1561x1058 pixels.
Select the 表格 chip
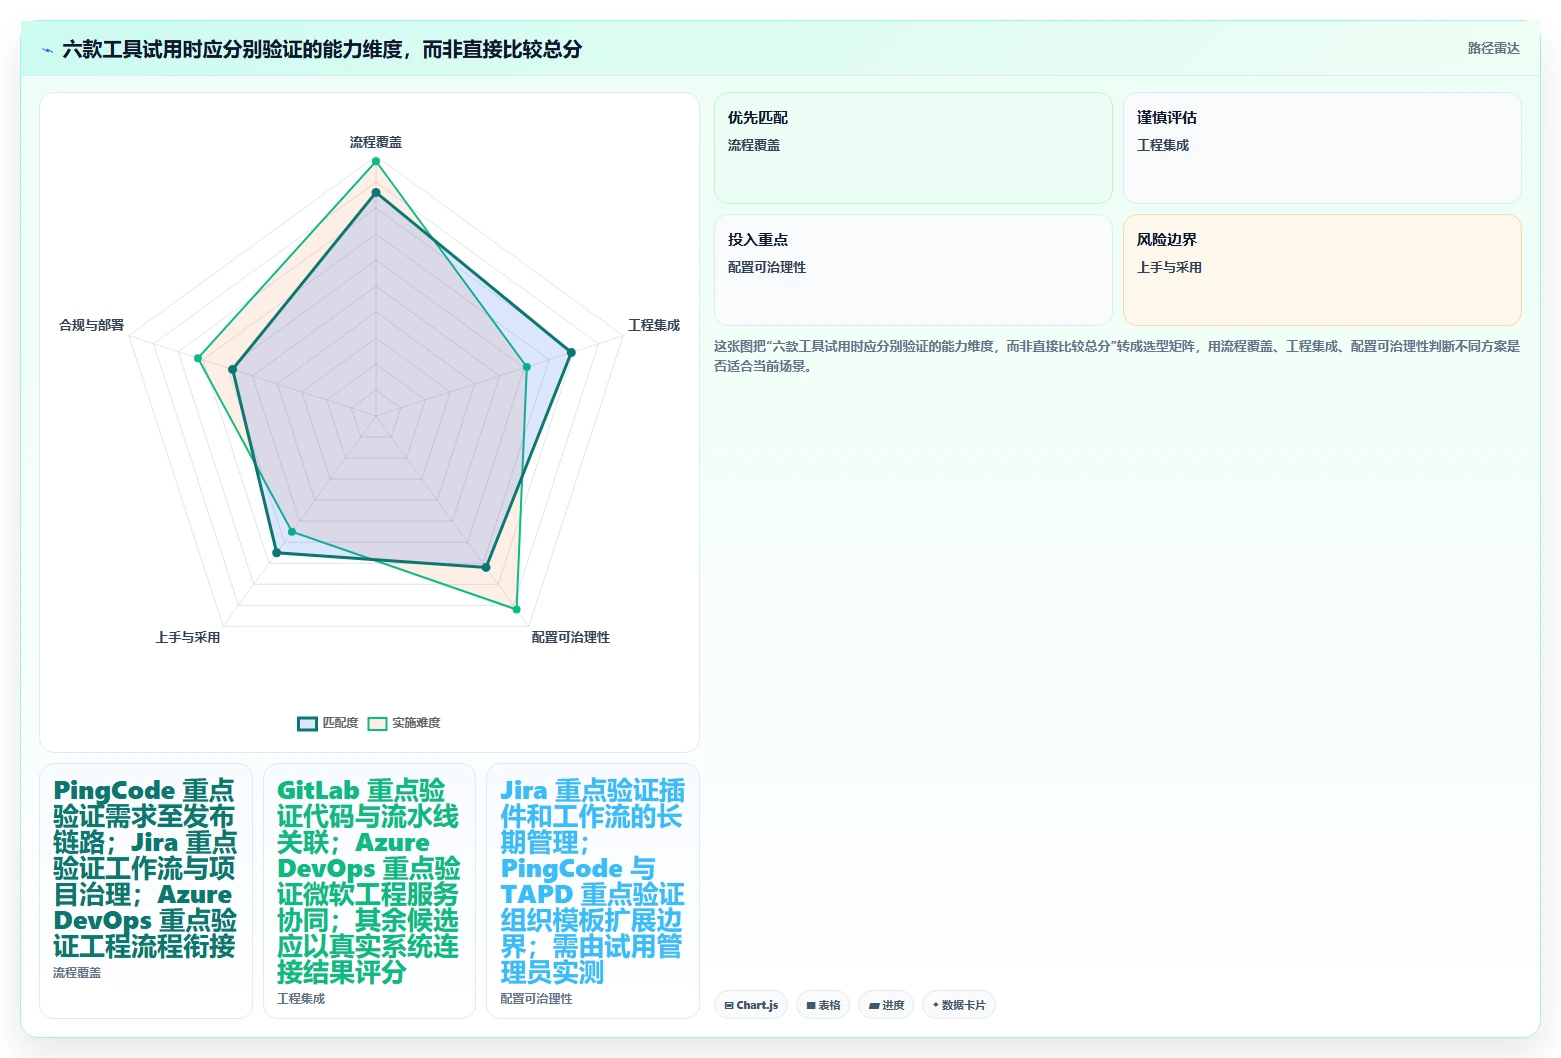(x=823, y=1005)
